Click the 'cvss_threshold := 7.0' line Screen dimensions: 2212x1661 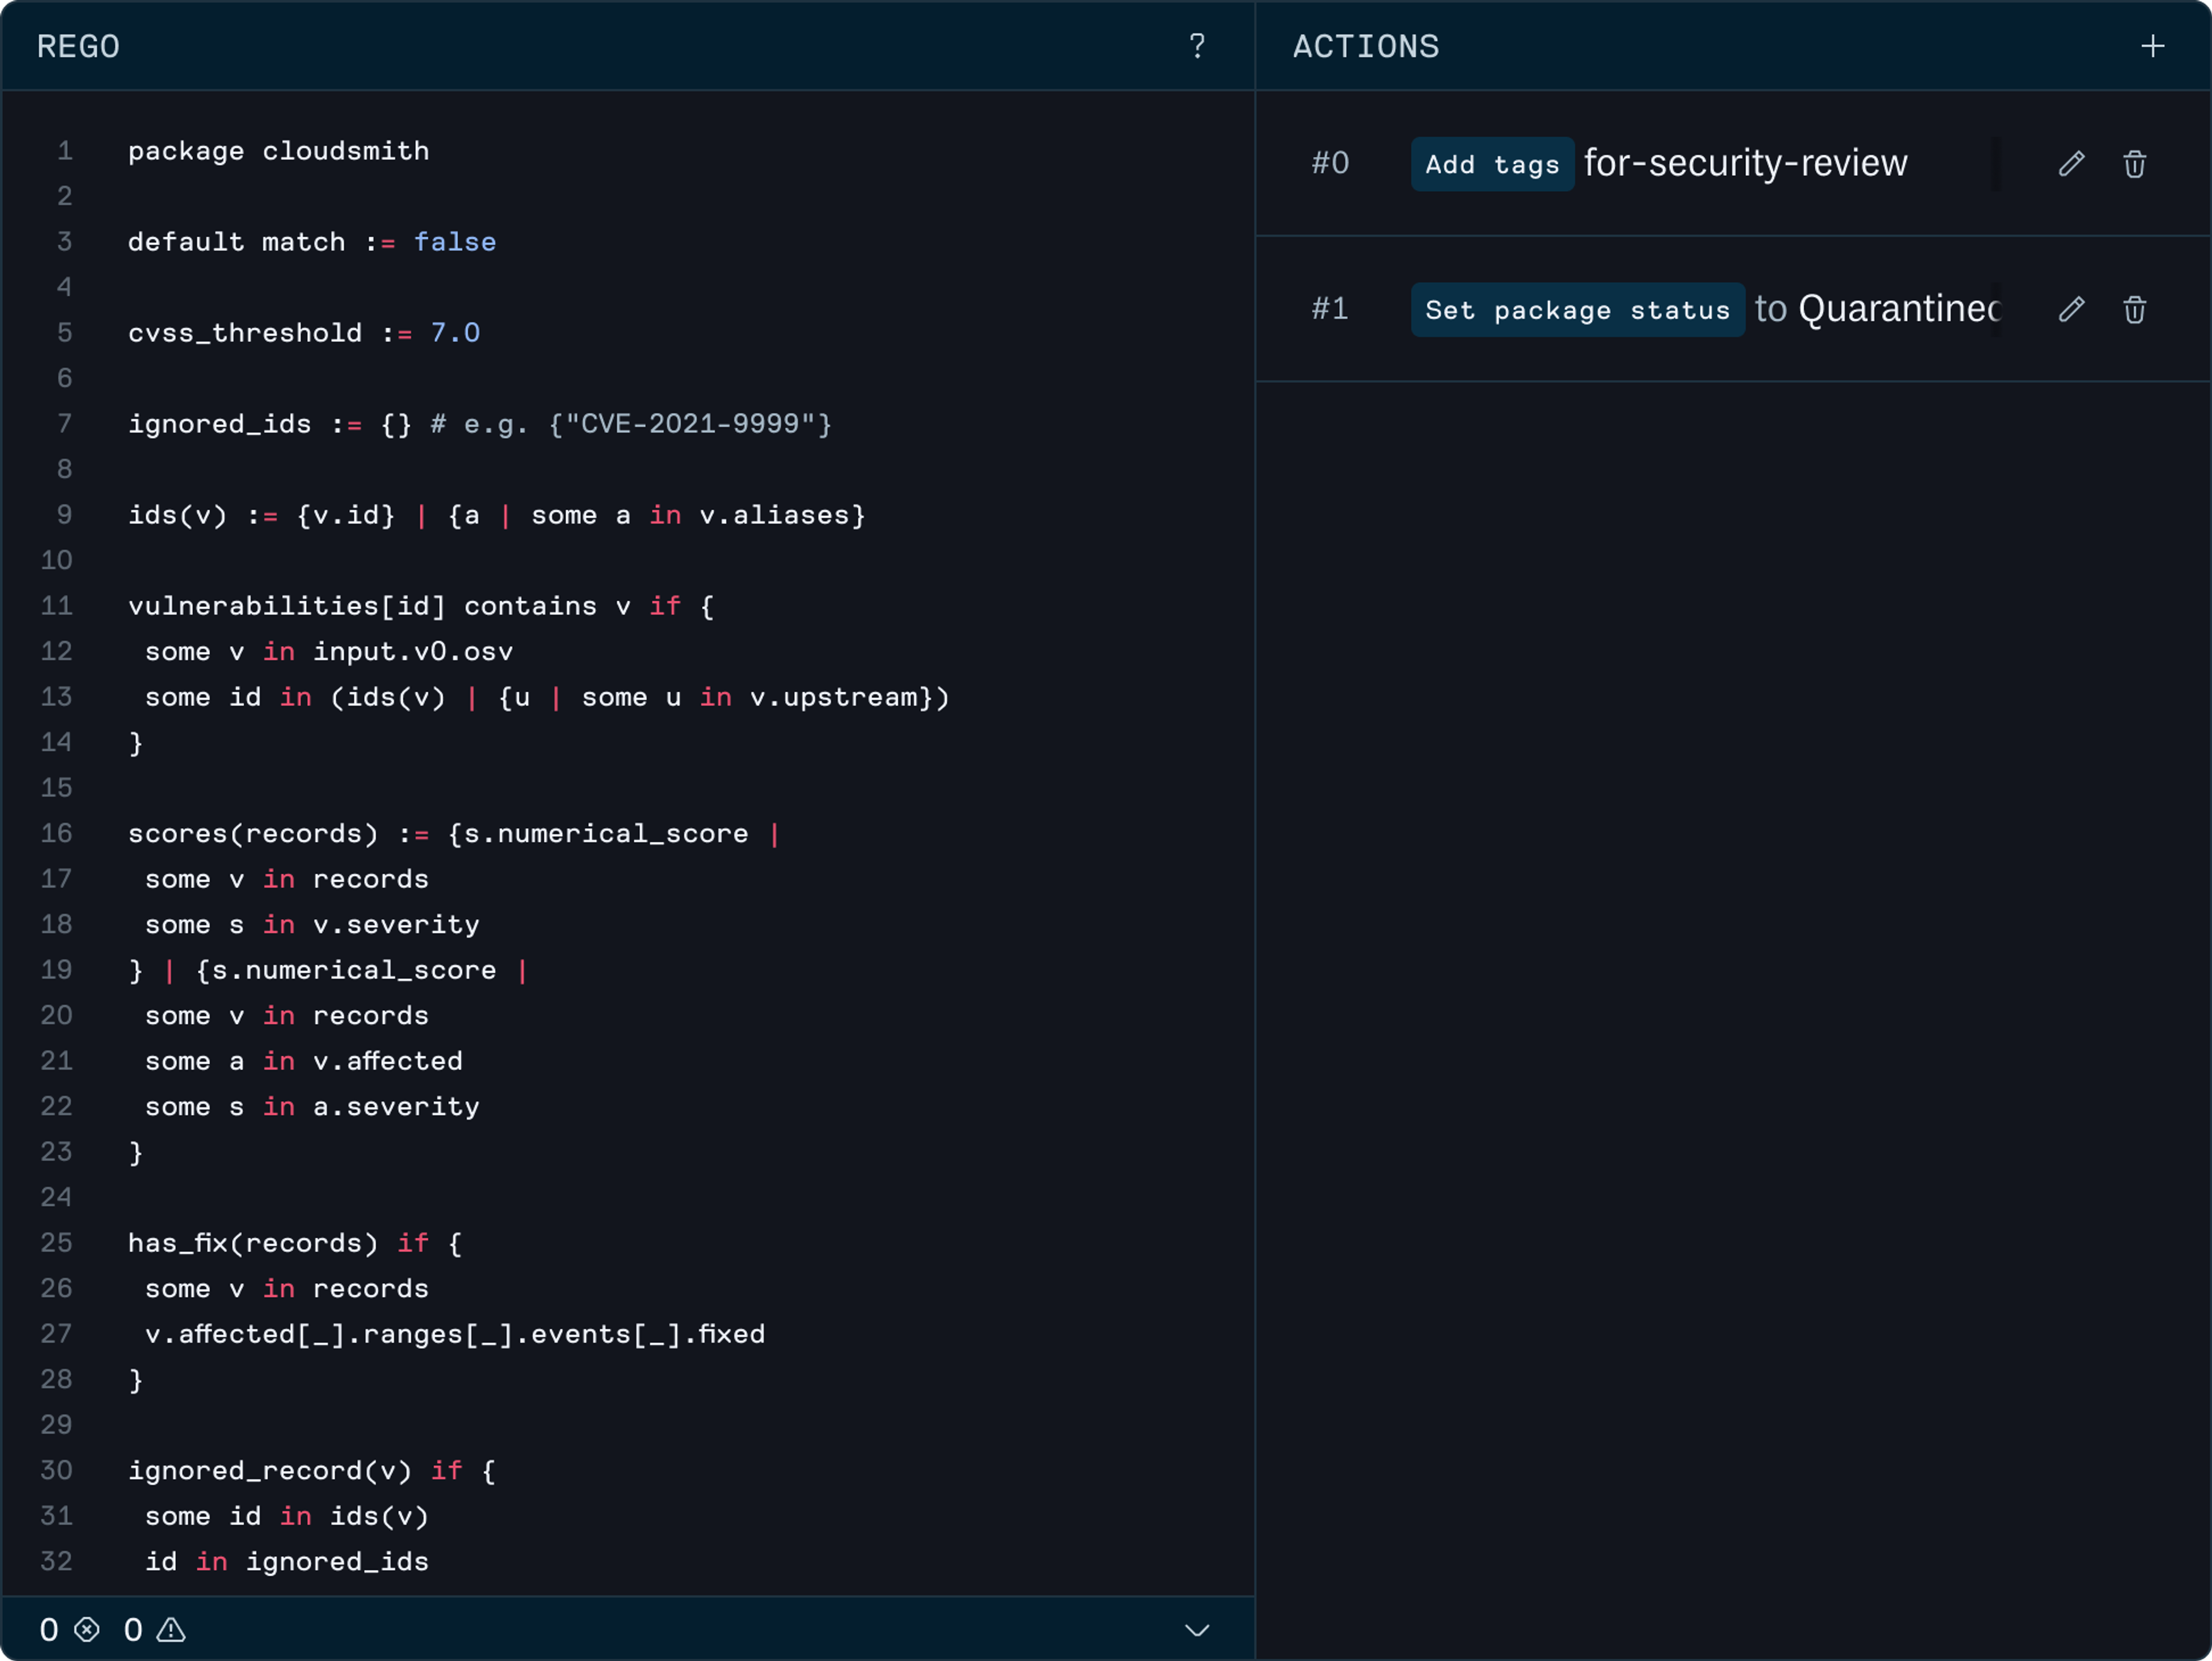click(x=304, y=333)
